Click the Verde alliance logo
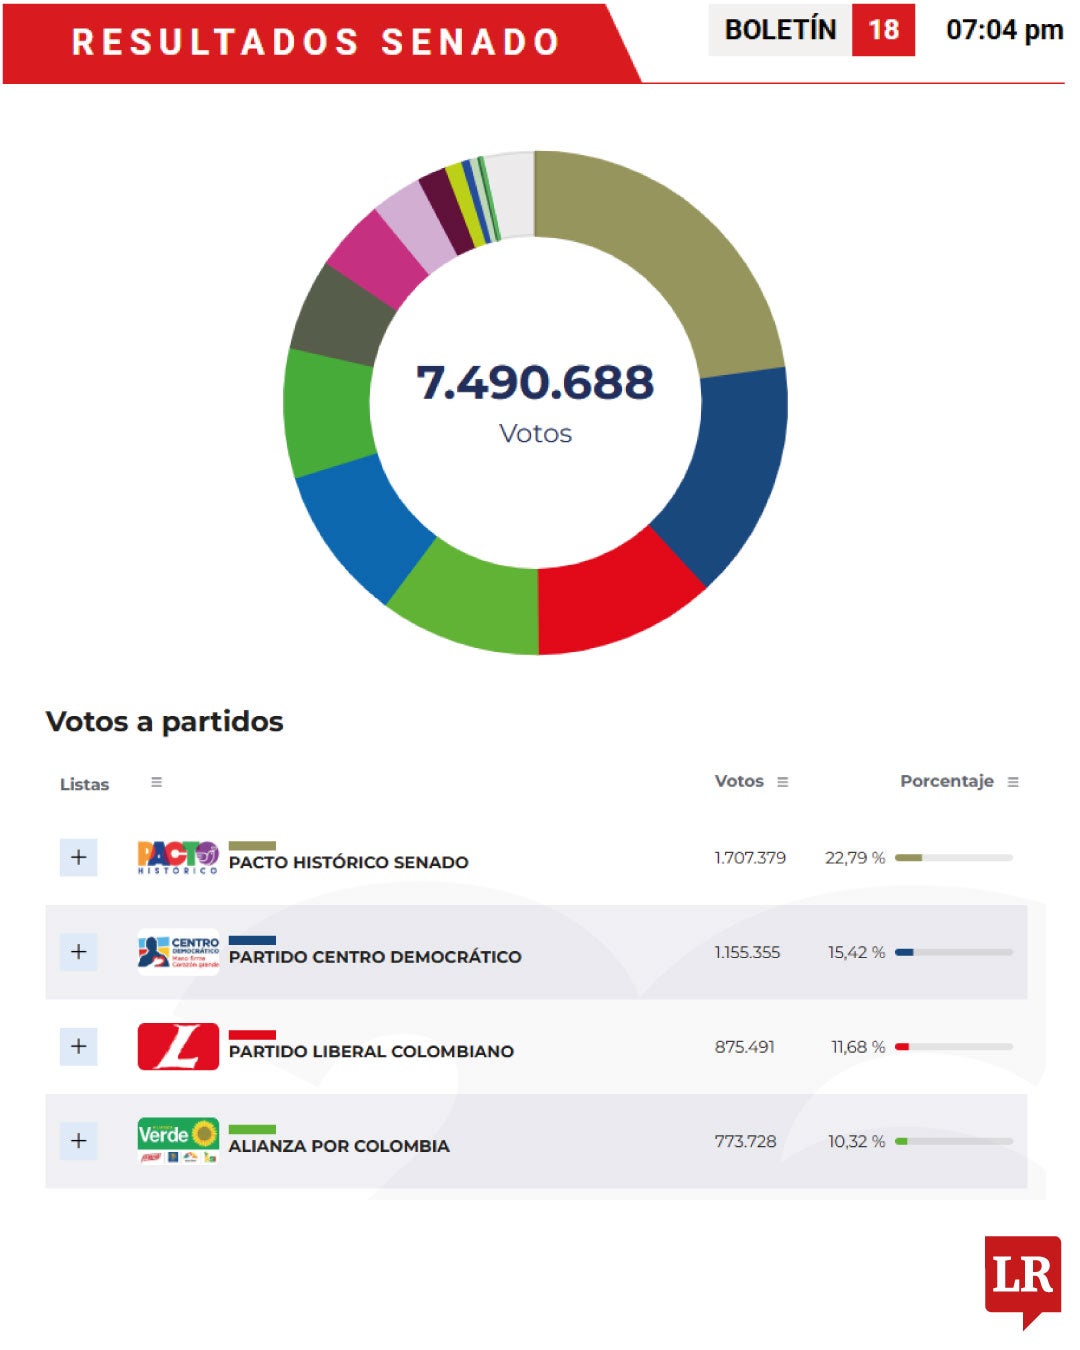This screenshot has height=1350, width=1080. [x=177, y=1141]
